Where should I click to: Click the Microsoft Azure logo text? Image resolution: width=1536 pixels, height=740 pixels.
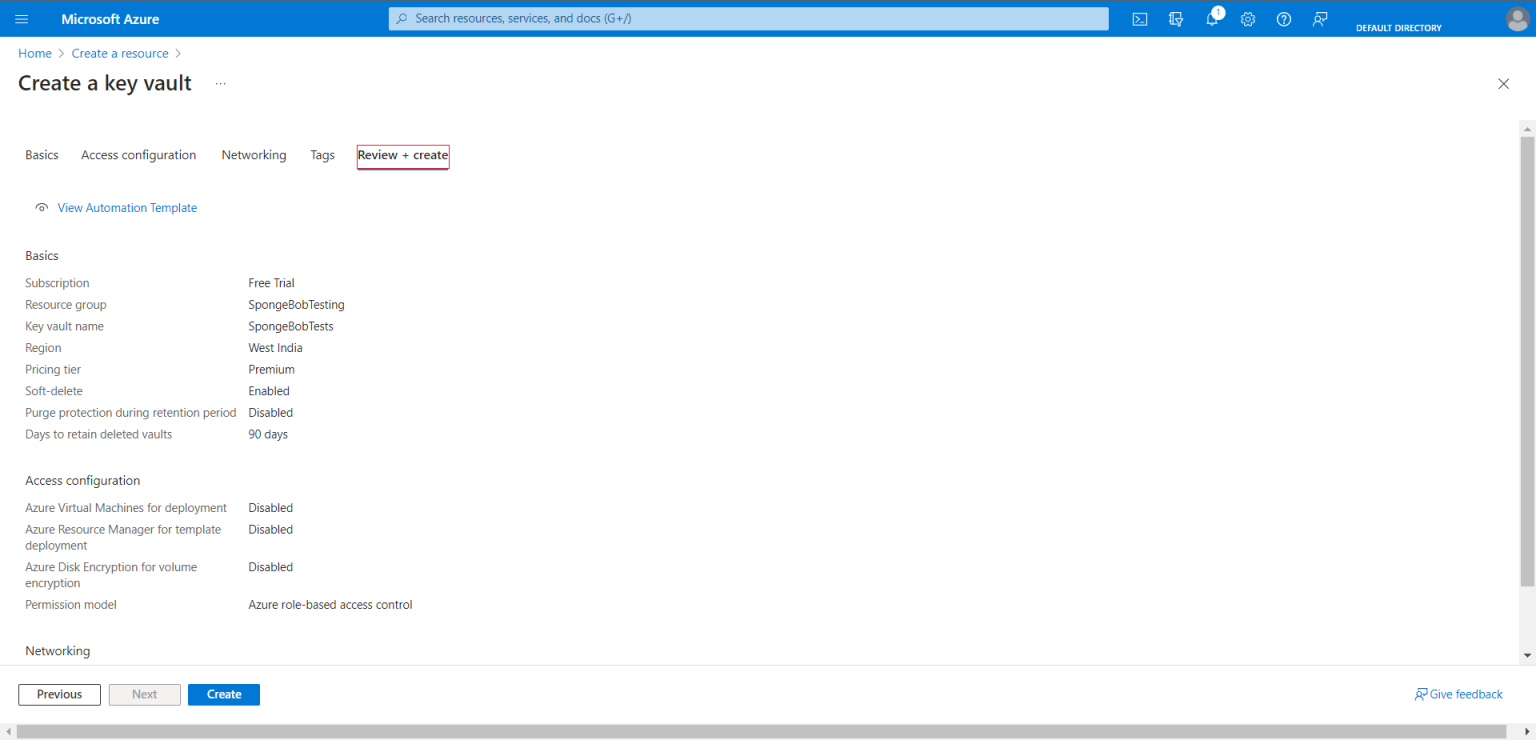click(110, 19)
